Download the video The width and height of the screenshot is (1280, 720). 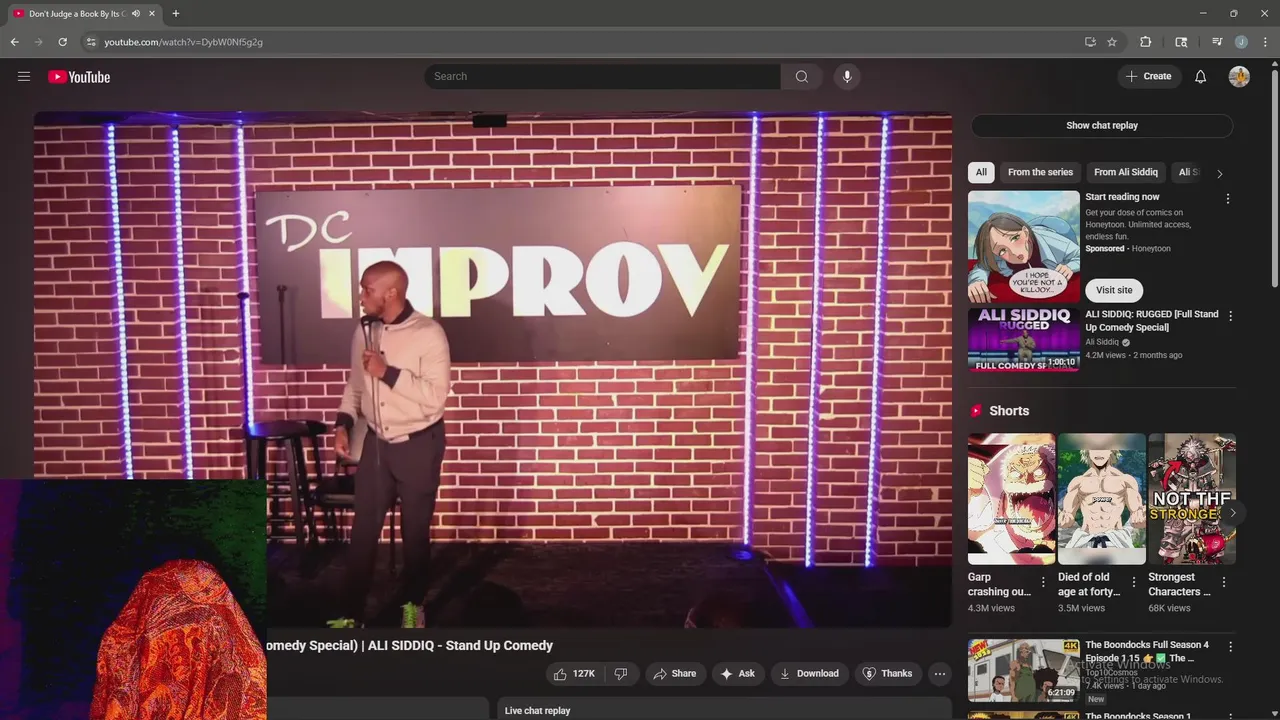810,674
